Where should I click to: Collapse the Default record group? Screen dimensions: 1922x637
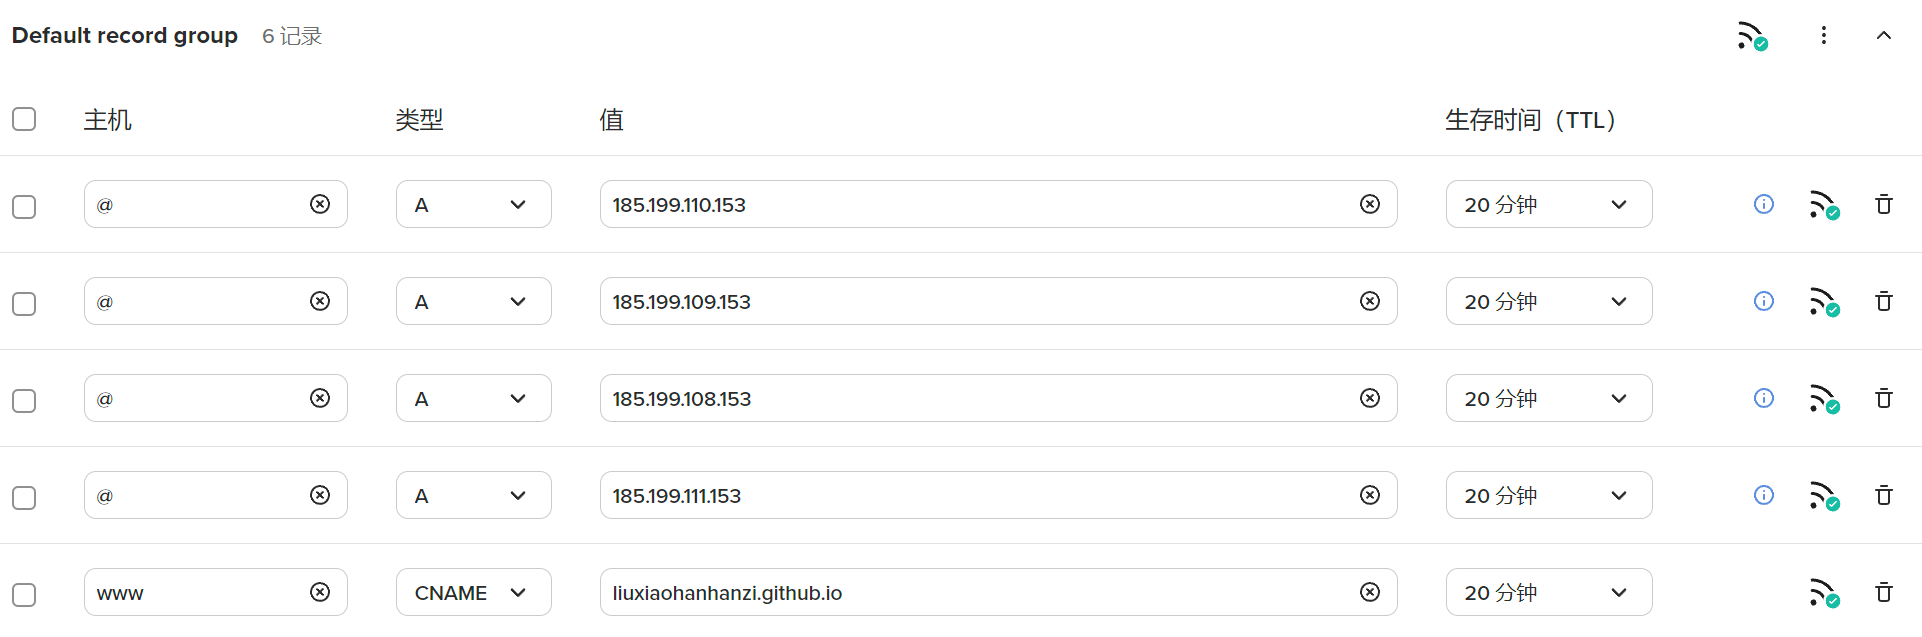pyautogui.click(x=1883, y=36)
